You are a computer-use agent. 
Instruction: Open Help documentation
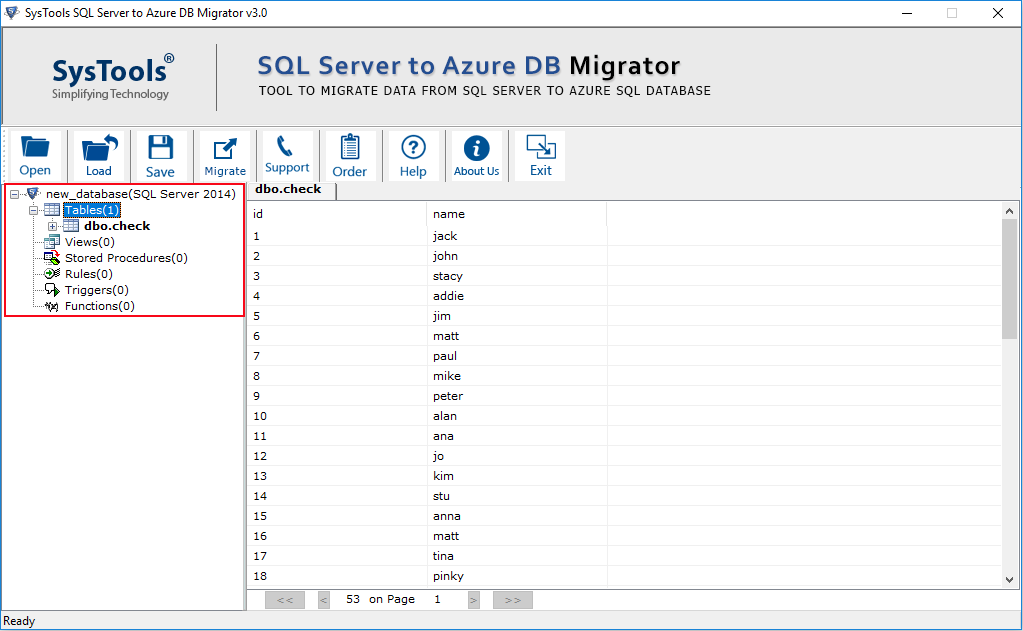pos(413,155)
